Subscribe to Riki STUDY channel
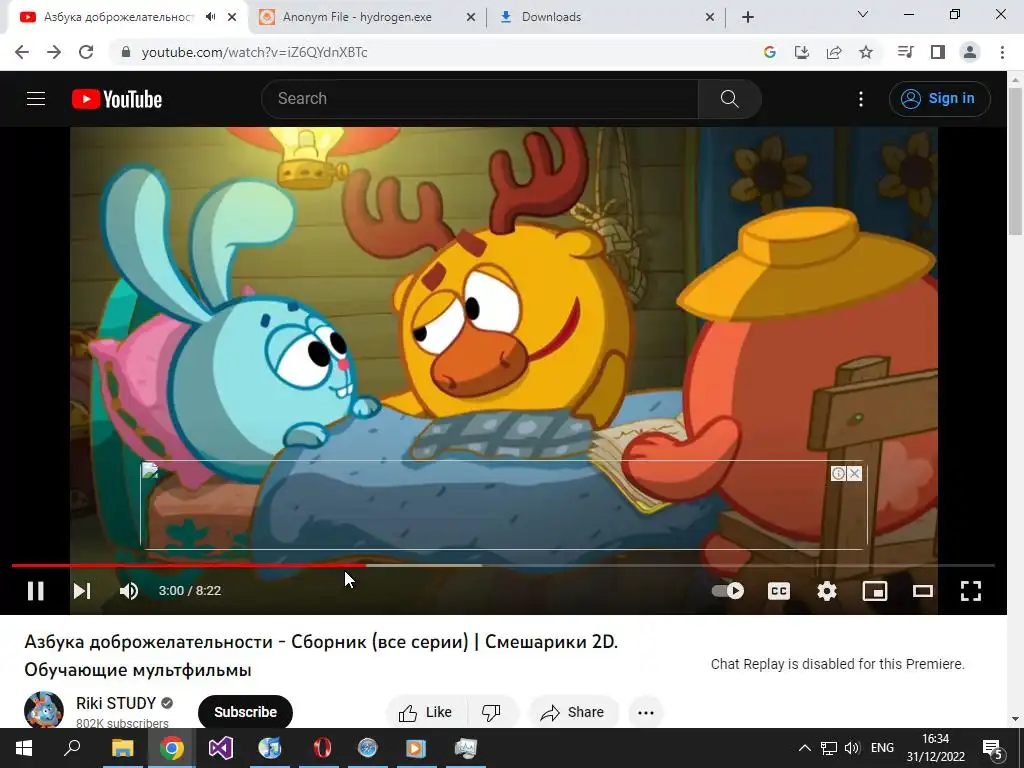Screen dimensions: 1024x768 [245, 711]
